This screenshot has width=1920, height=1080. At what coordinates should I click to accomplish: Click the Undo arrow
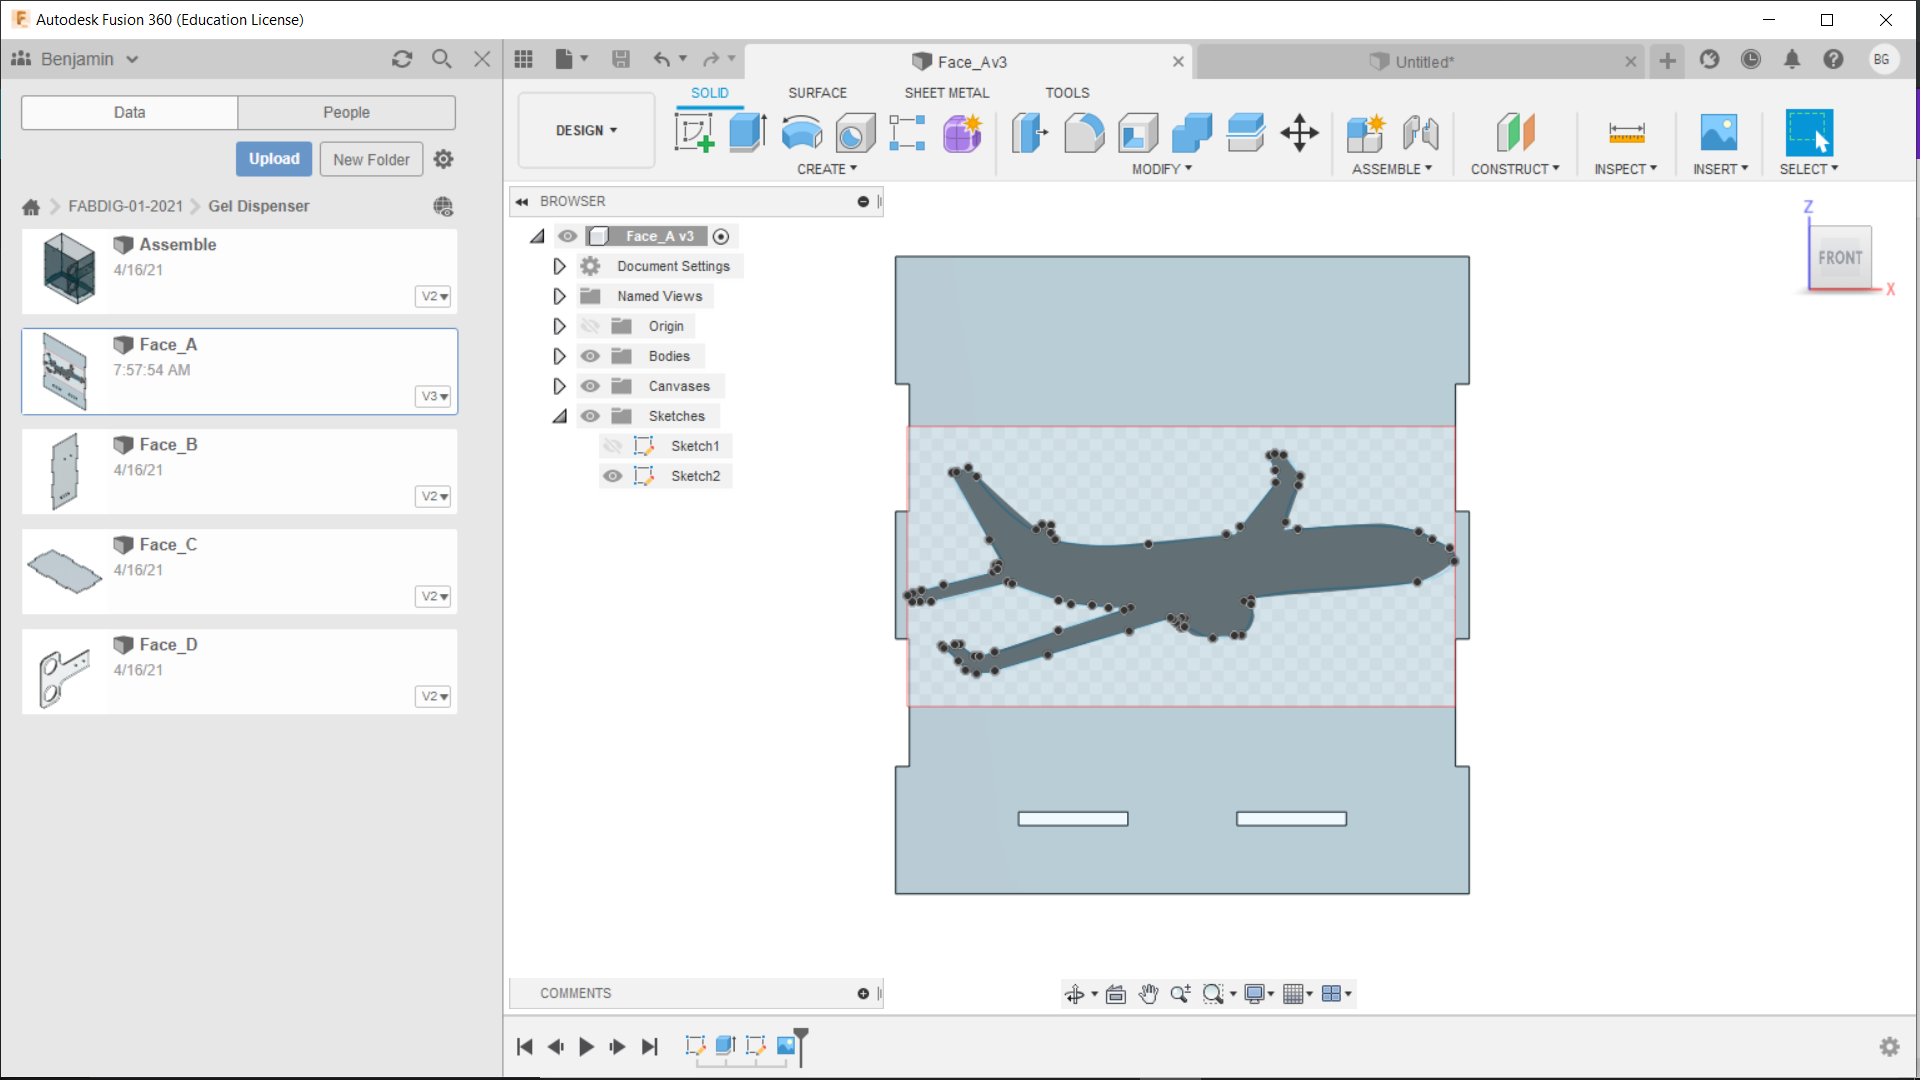(662, 59)
